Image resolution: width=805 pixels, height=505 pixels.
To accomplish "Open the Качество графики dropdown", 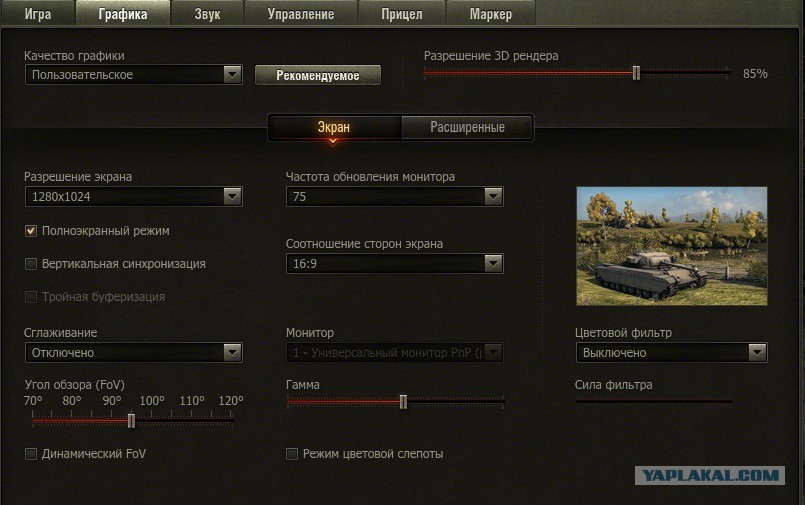I will (x=133, y=75).
